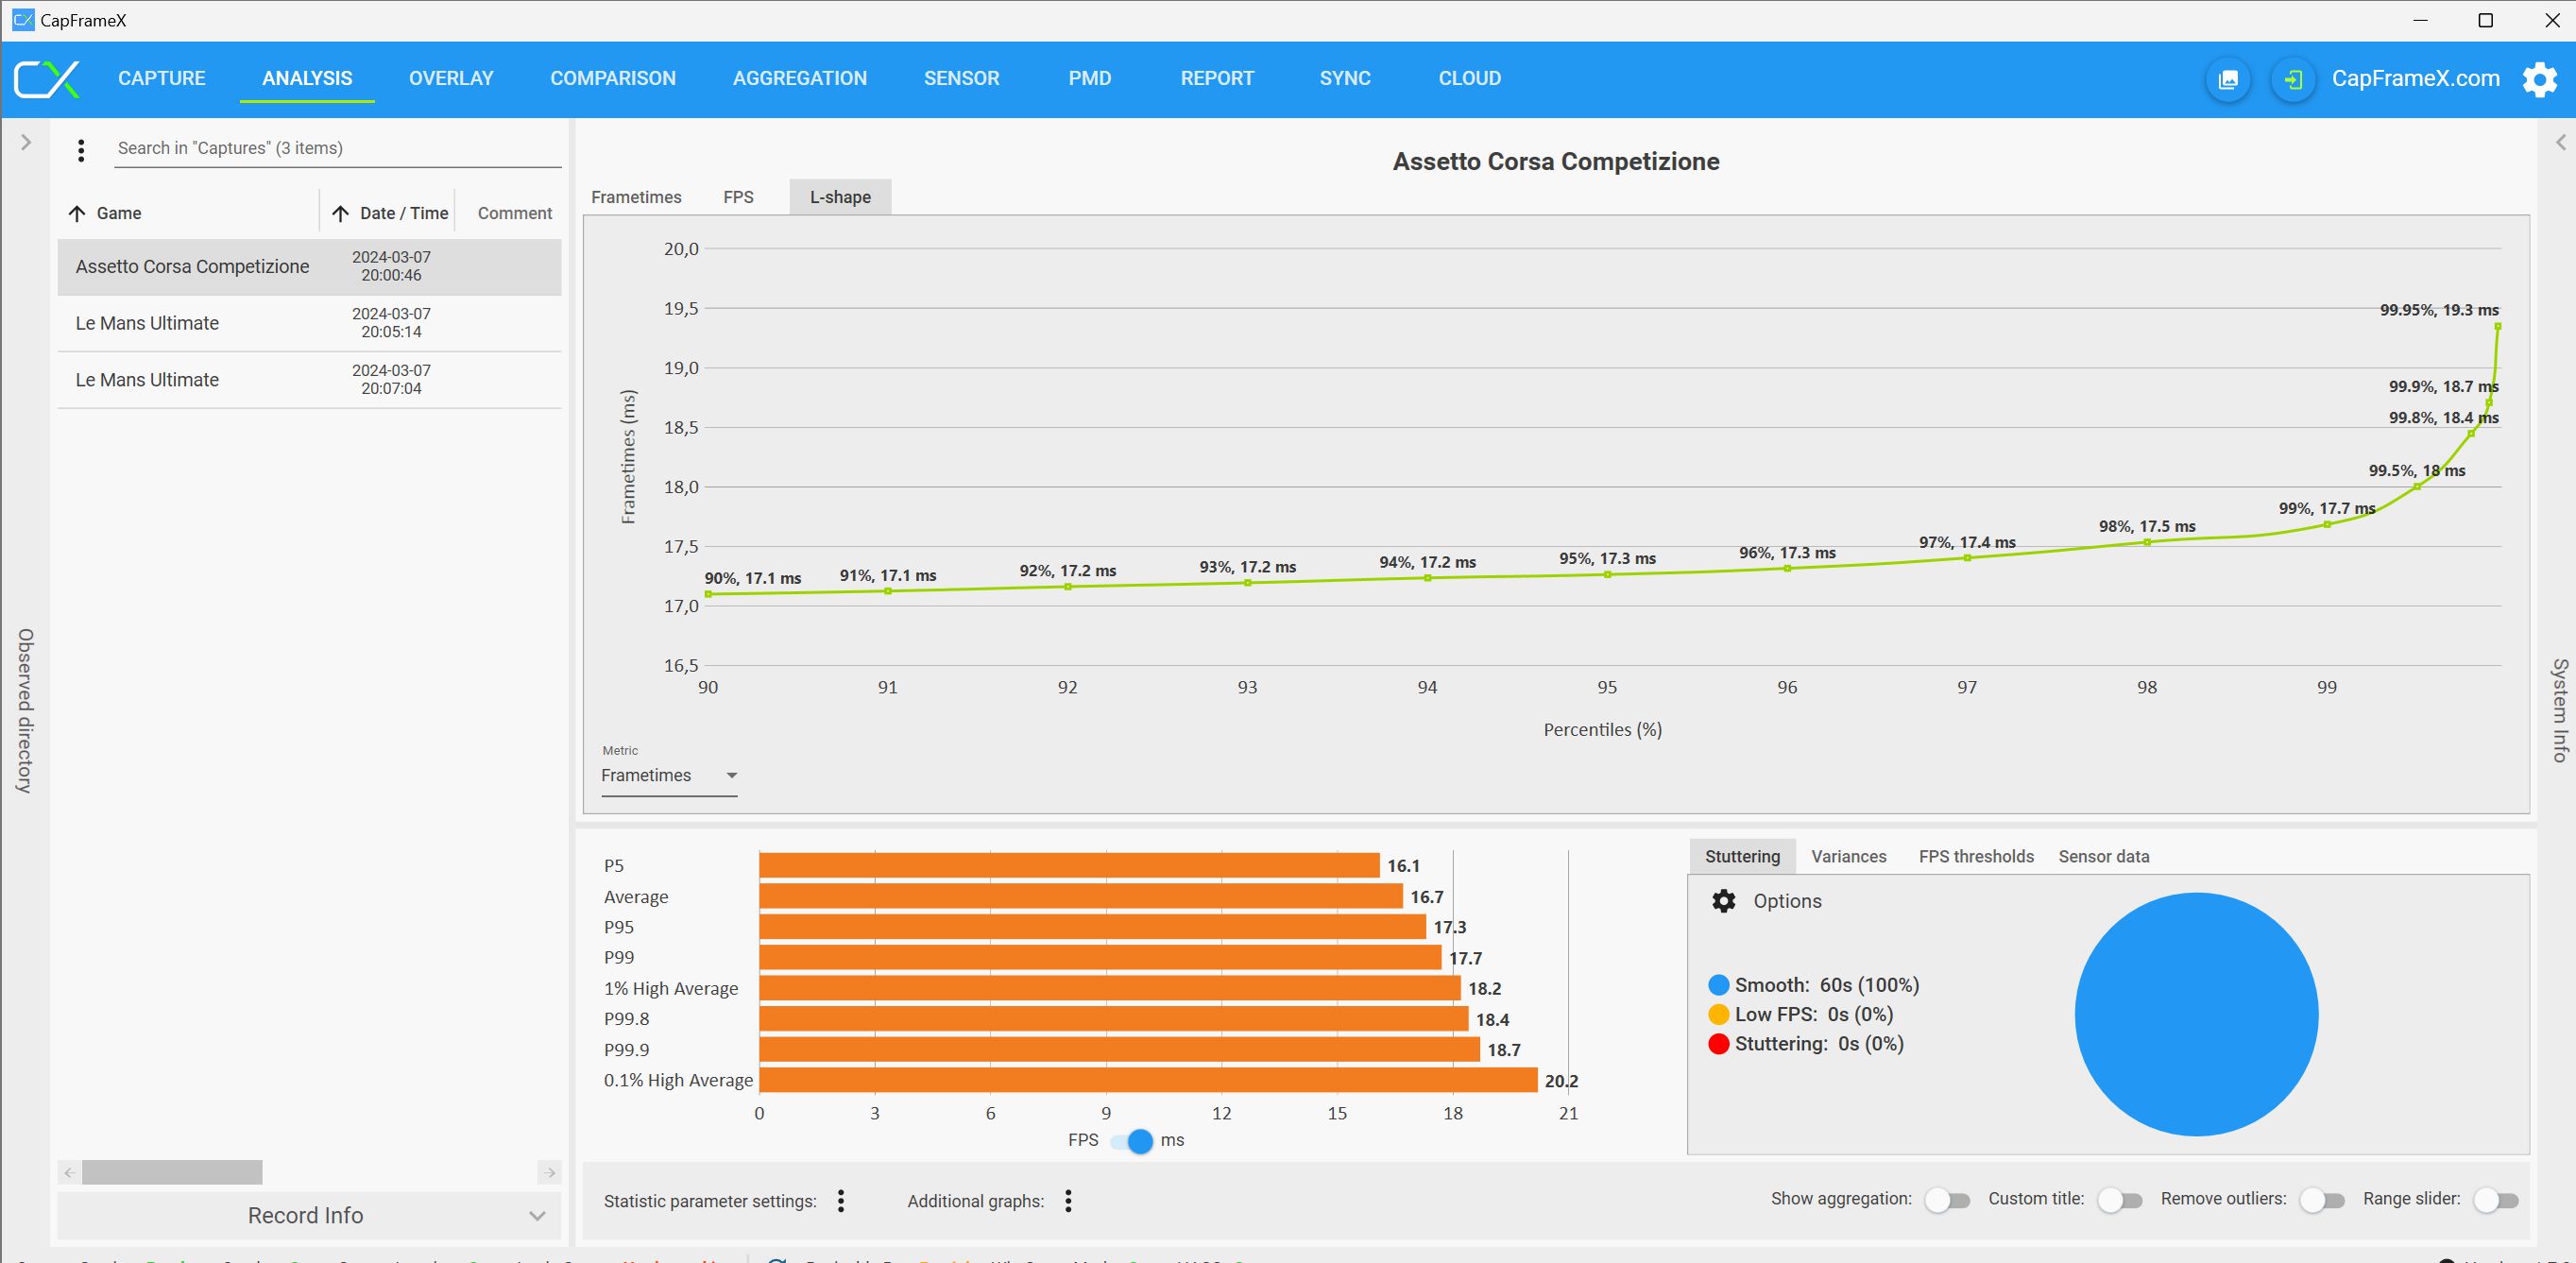The width and height of the screenshot is (2576, 1263).
Task: Expand the System Info side panel
Action: (x=2560, y=143)
